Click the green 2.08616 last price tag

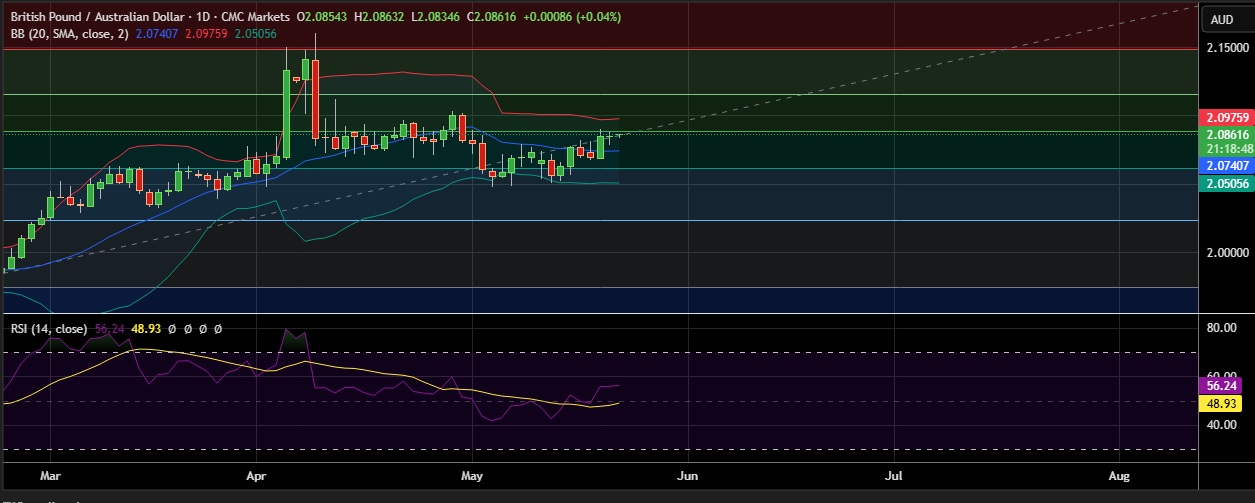[1226, 134]
